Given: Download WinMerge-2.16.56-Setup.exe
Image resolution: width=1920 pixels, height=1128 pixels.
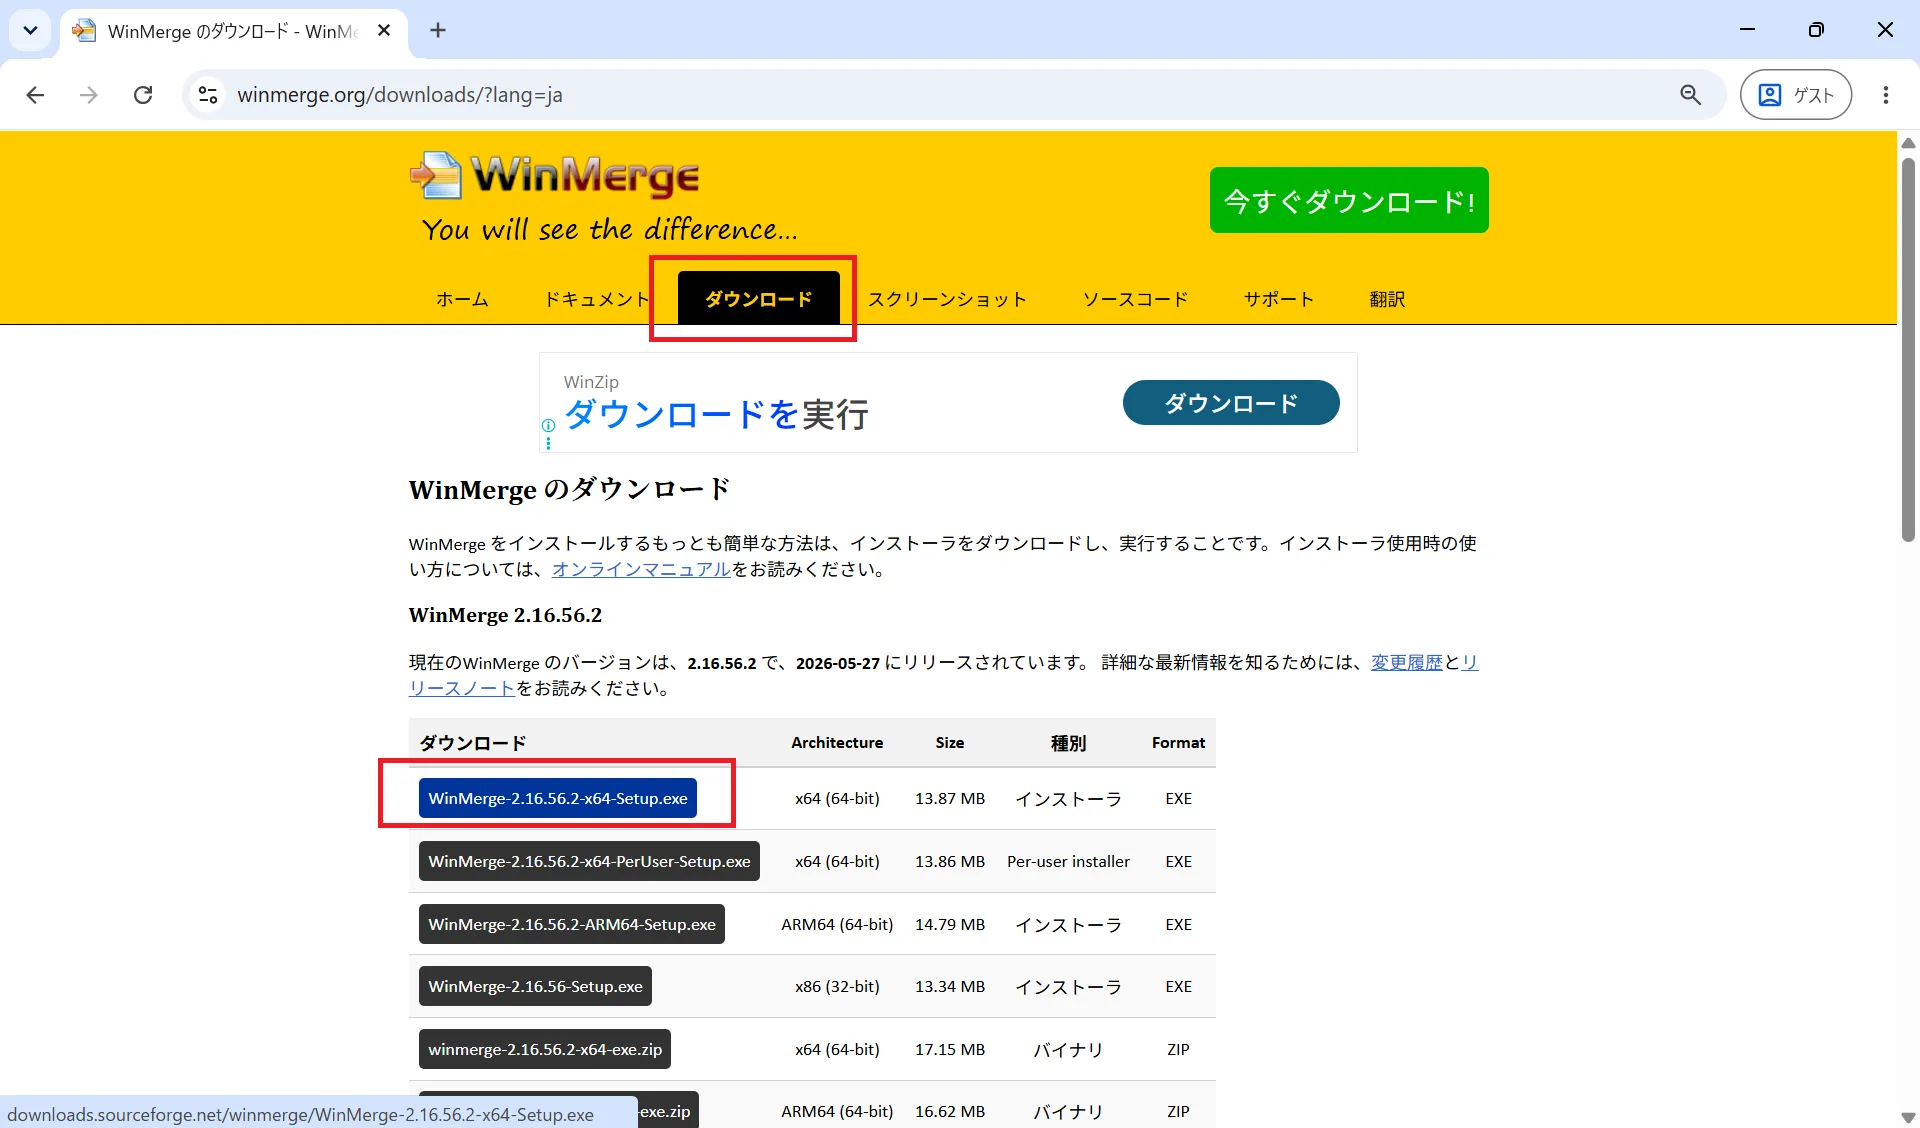Looking at the screenshot, I should (x=536, y=986).
